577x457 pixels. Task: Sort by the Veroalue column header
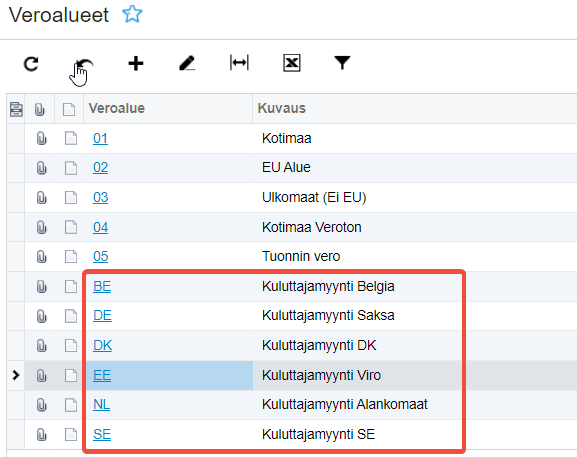[168, 109]
